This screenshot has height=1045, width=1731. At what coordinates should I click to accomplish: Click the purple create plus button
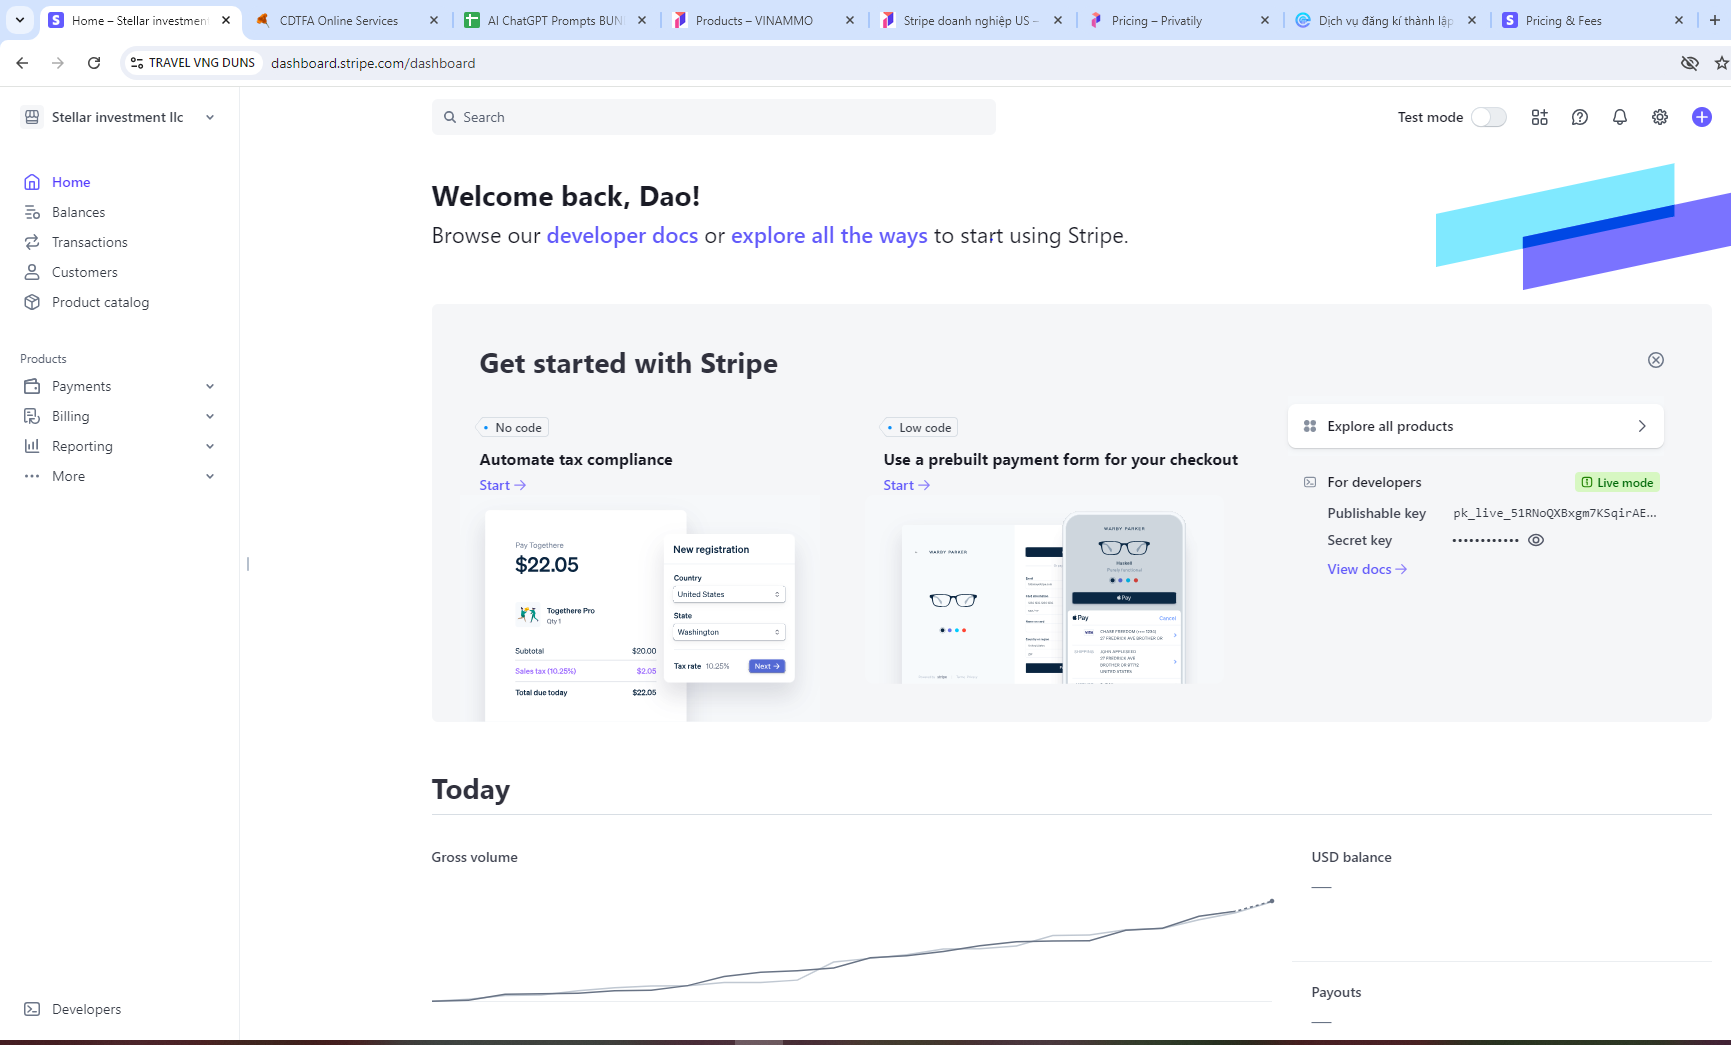click(x=1702, y=117)
